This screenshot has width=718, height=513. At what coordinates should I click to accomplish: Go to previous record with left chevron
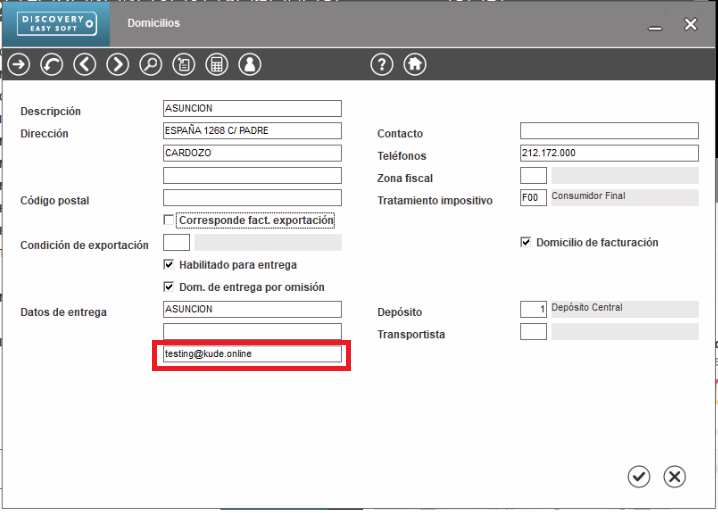point(85,65)
